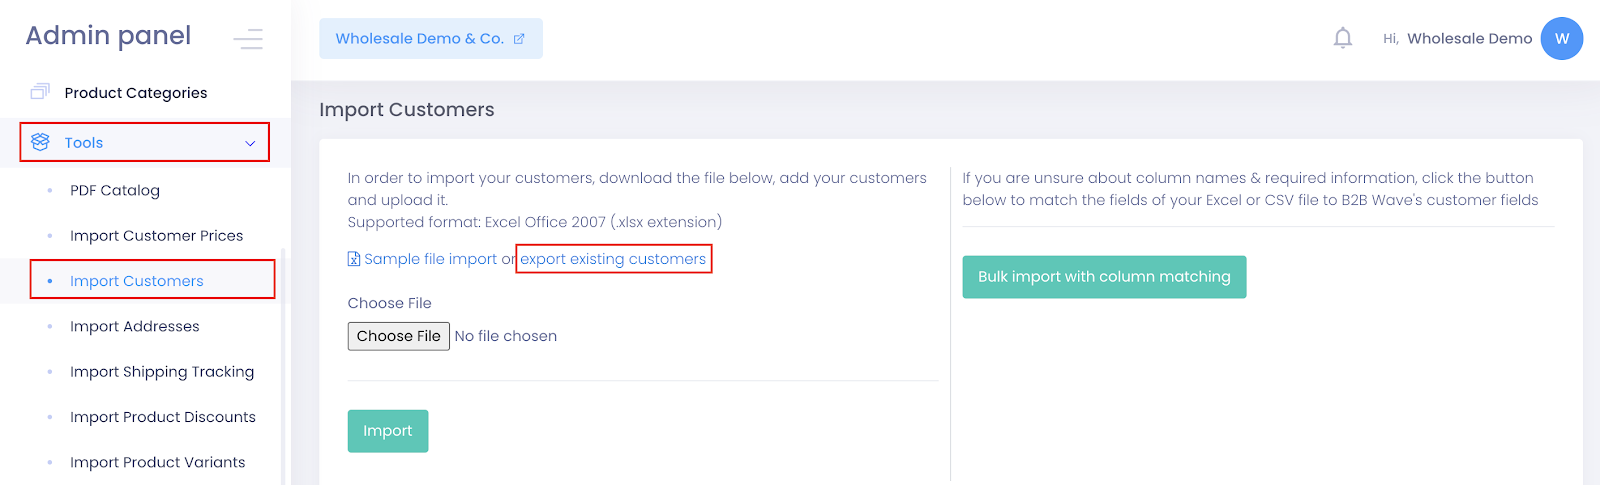The height and width of the screenshot is (485, 1600).
Task: Select Import Customers in sidebar
Action: coord(136,281)
